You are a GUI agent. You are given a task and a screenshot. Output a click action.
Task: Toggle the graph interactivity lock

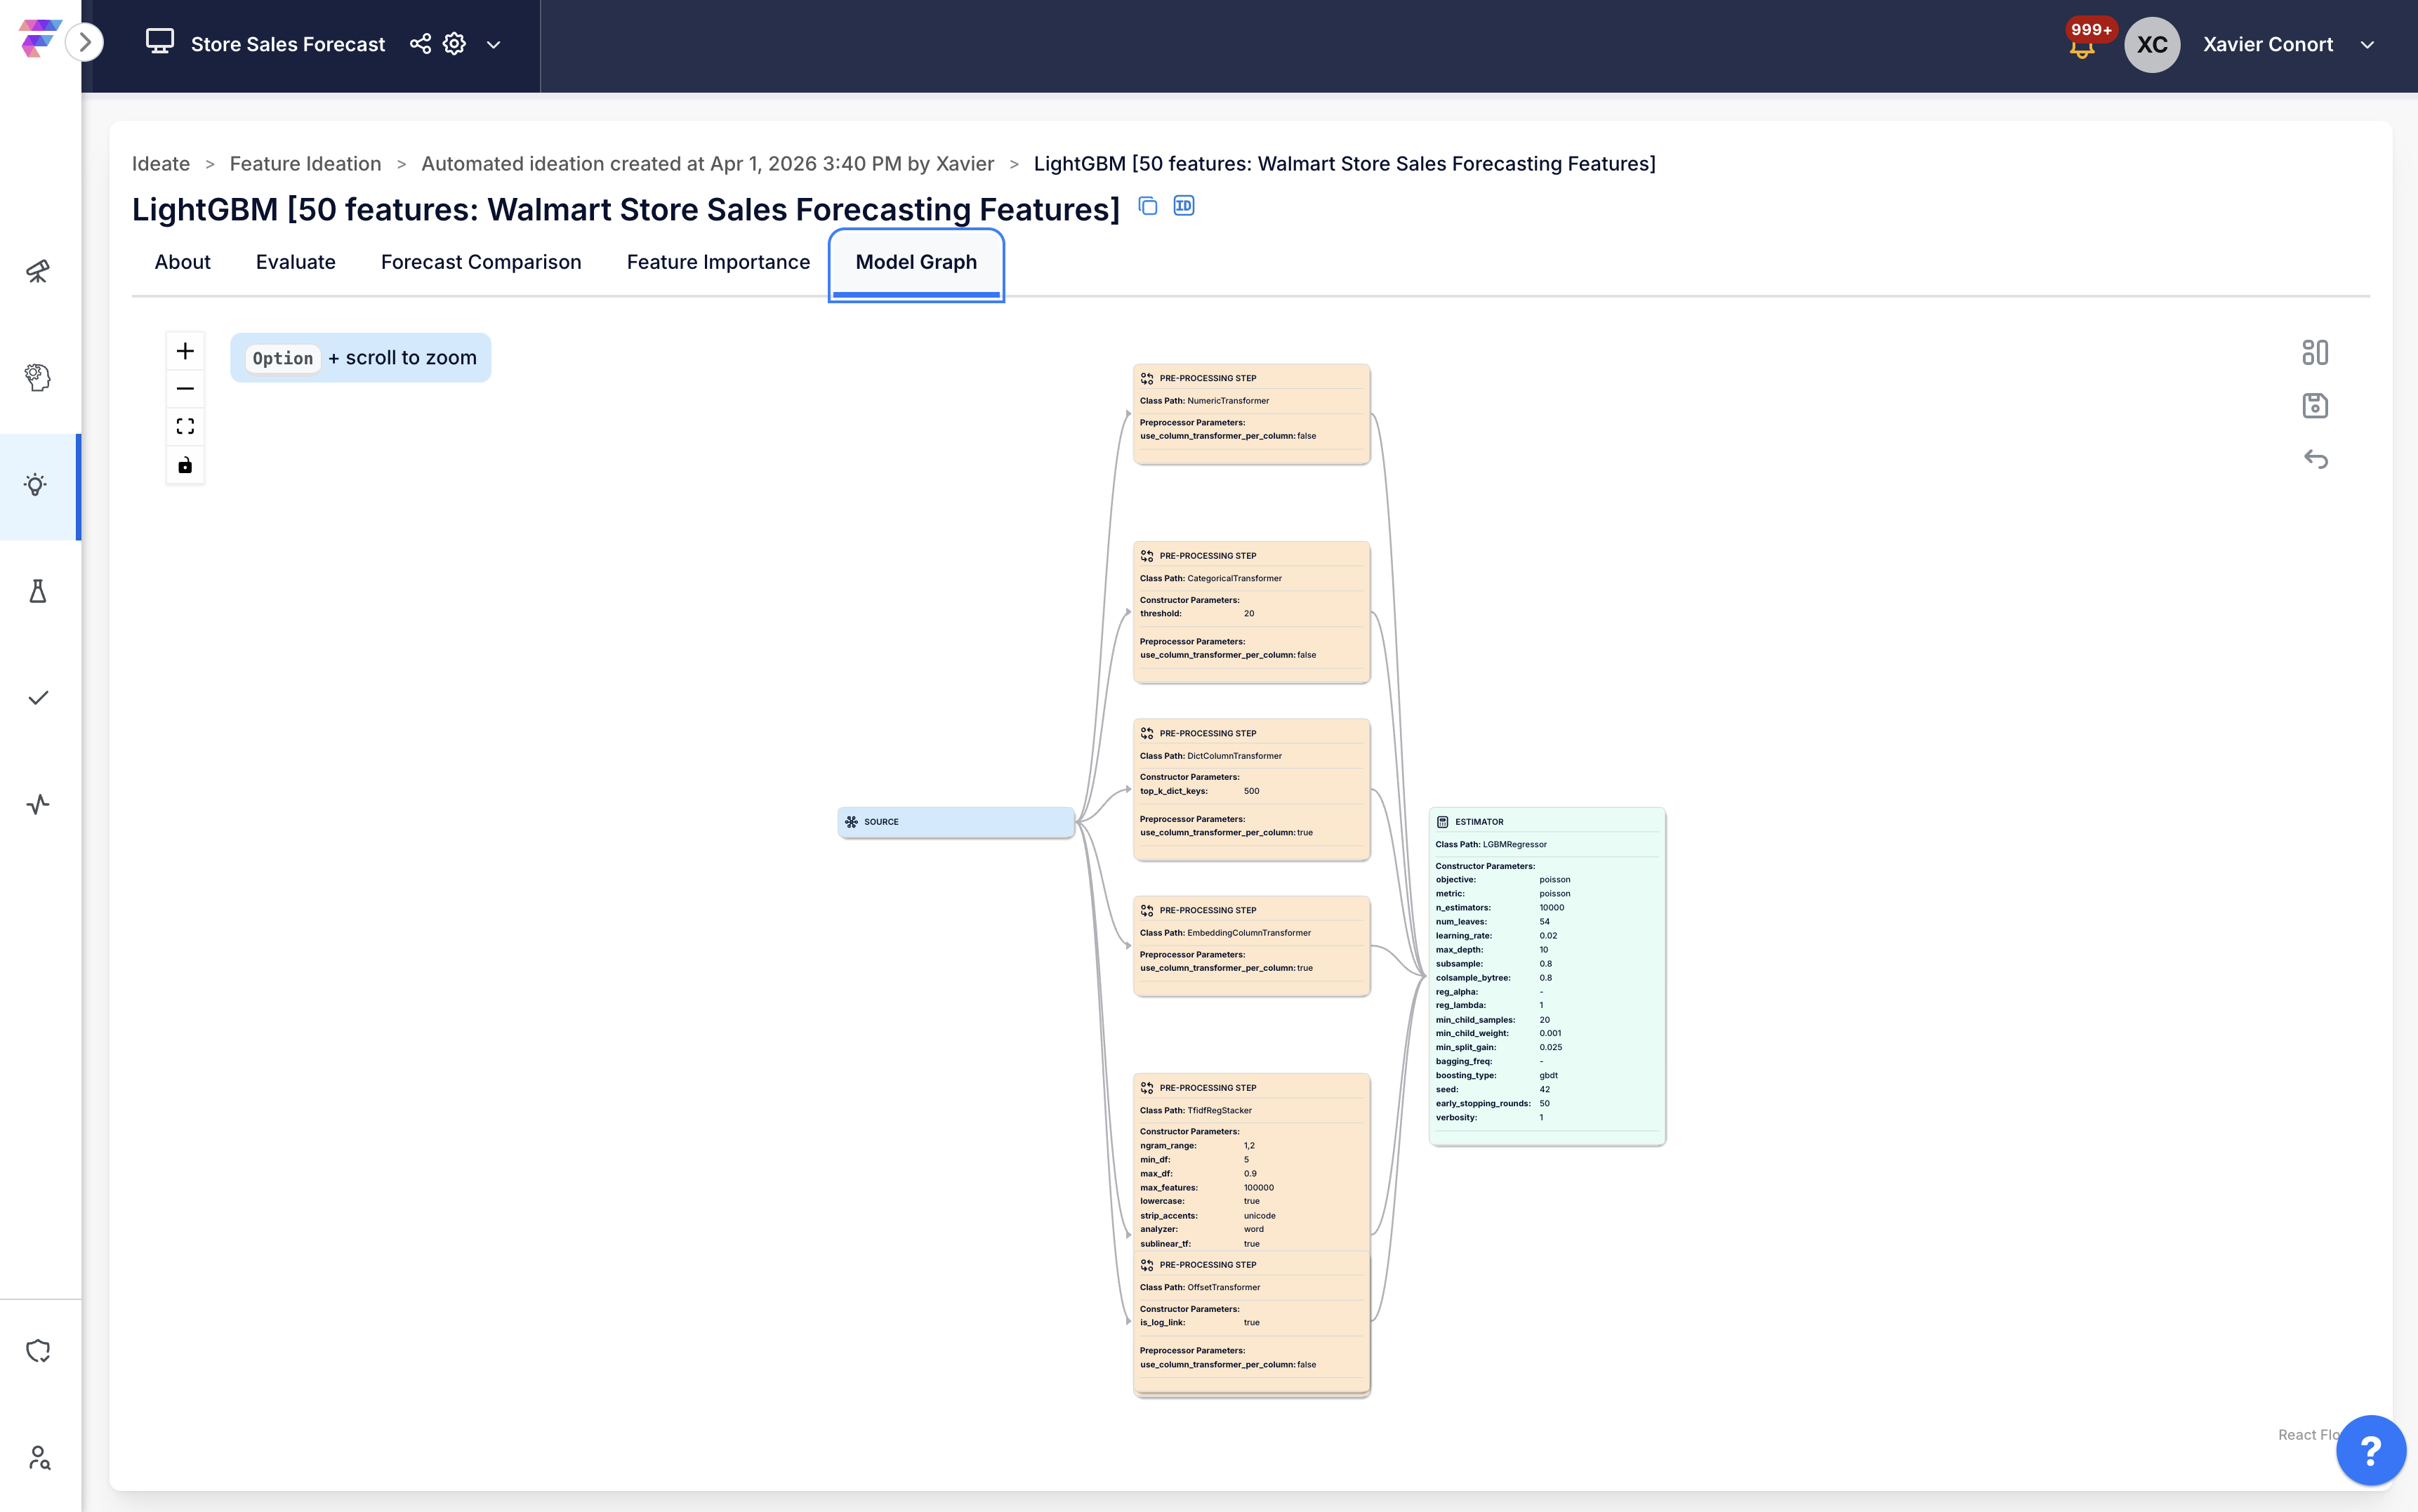coord(185,465)
